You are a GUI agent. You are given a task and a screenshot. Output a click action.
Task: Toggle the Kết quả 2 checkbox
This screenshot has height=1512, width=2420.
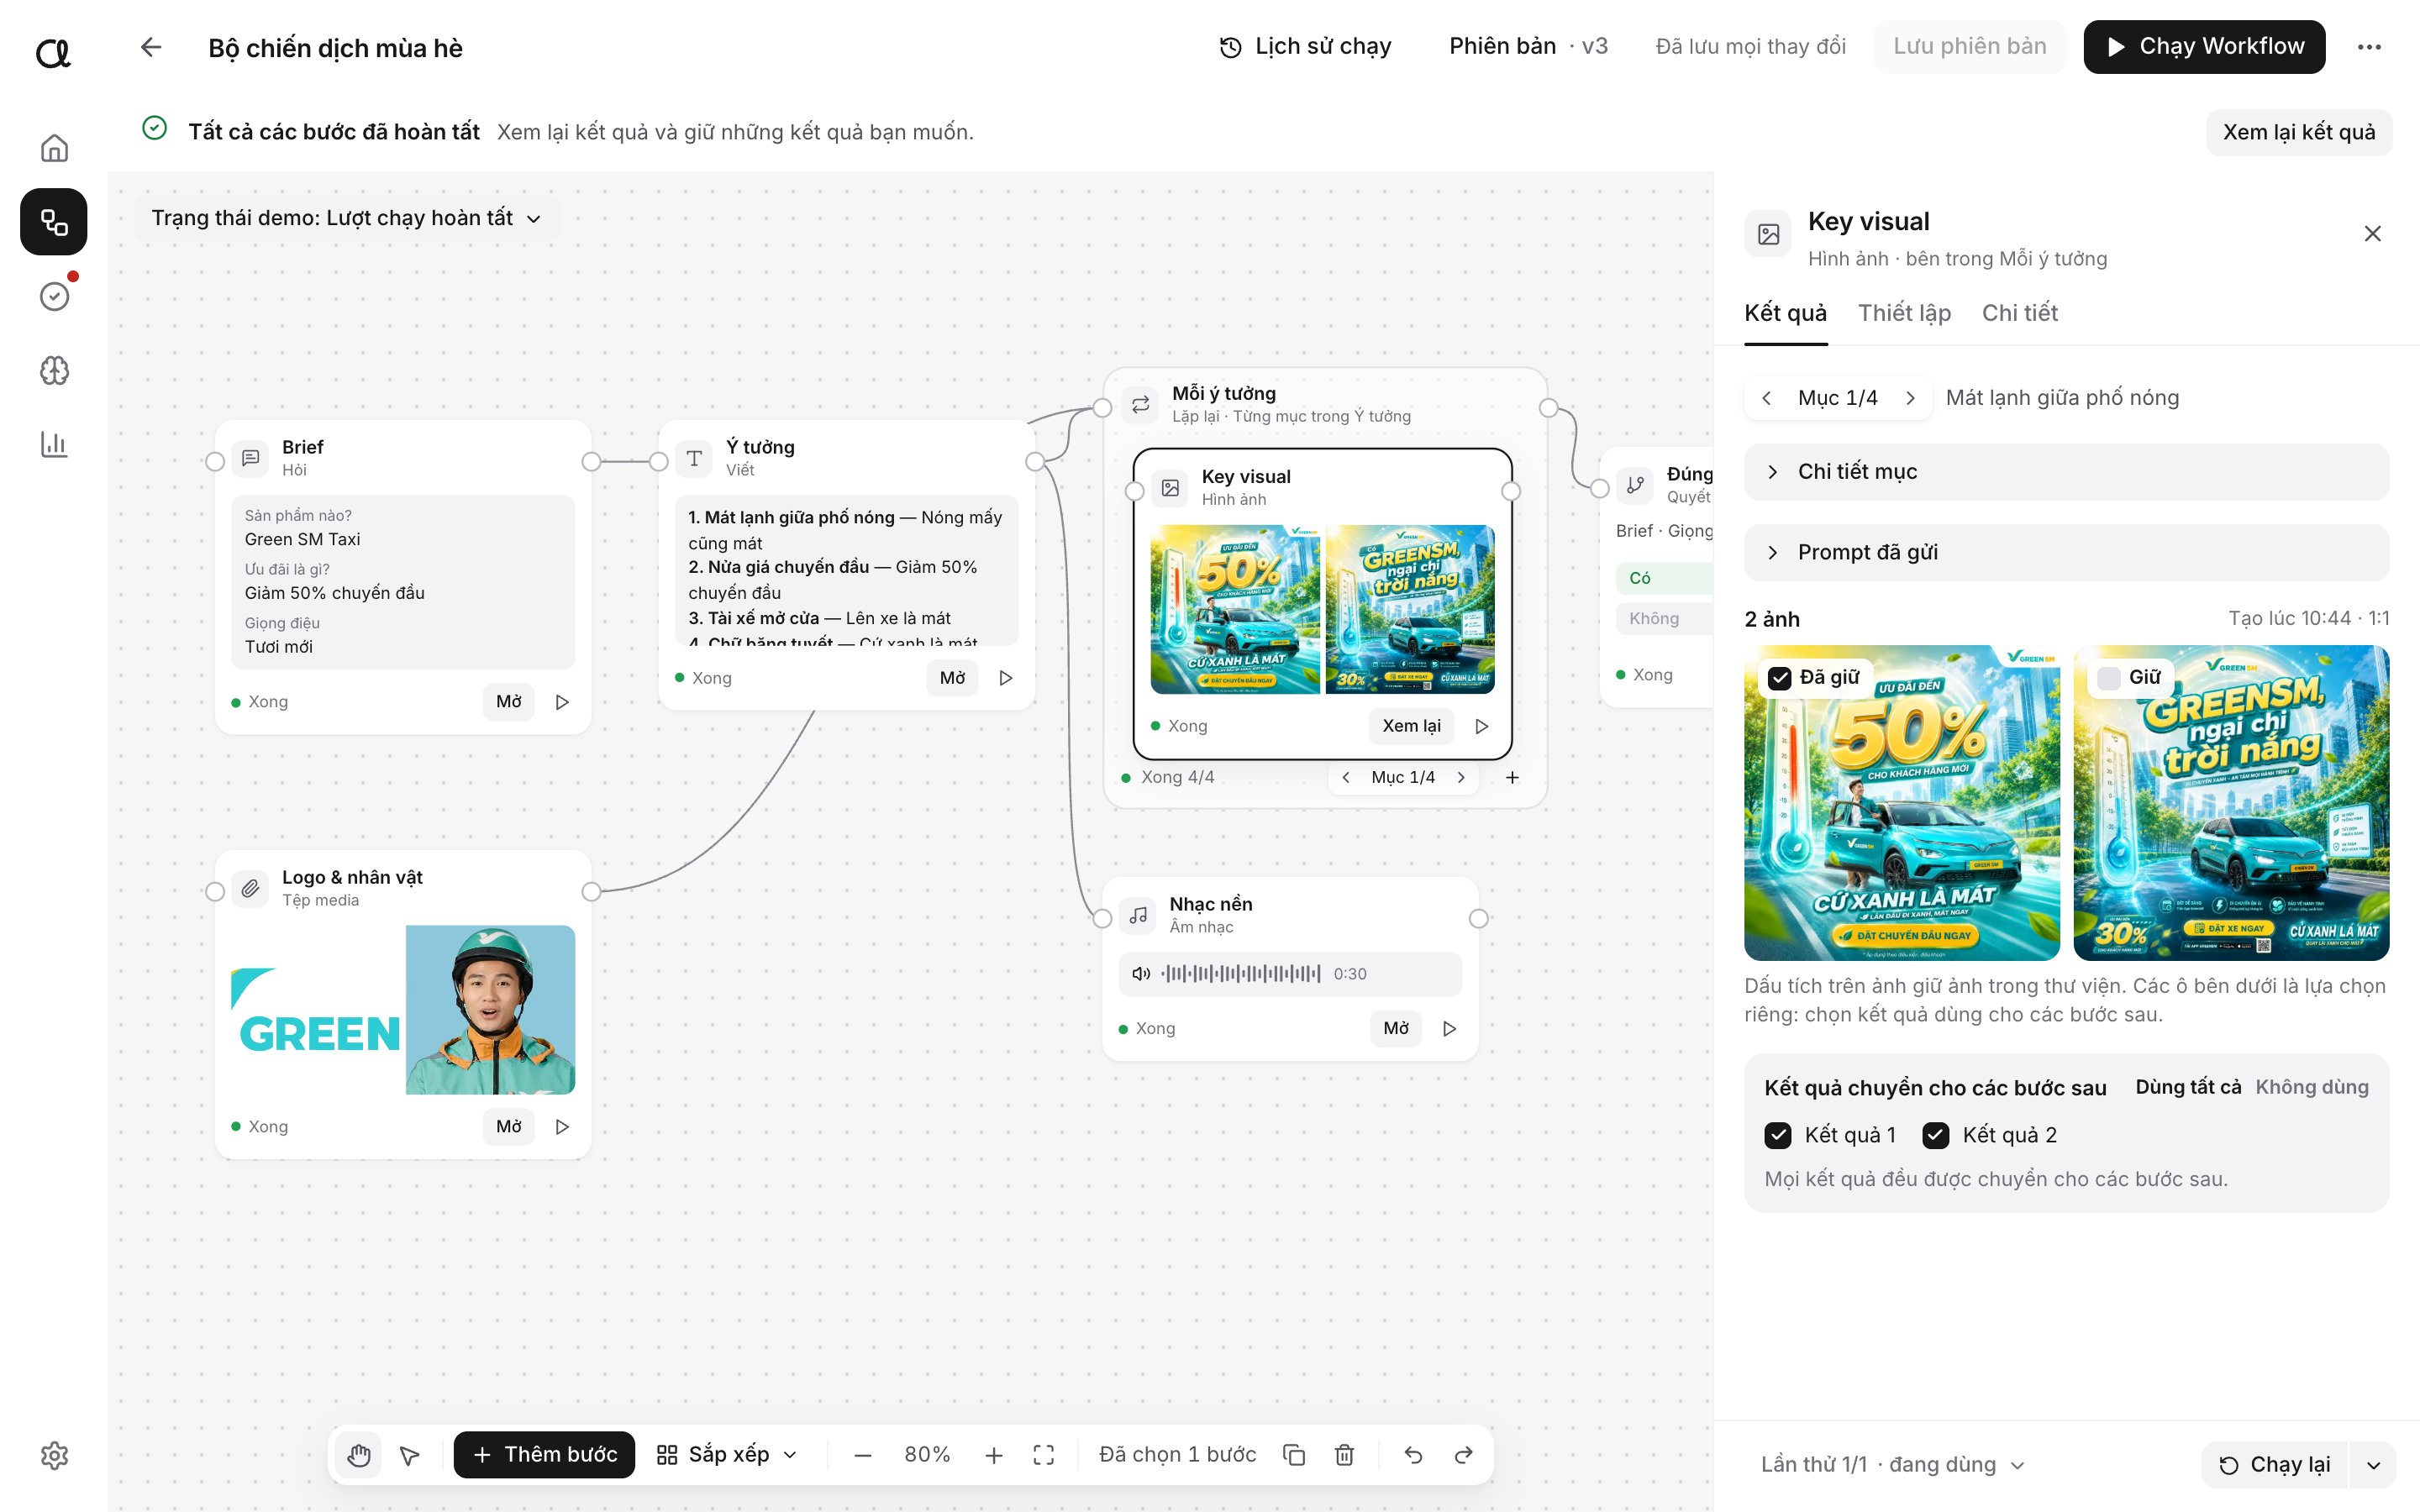1936,1135
